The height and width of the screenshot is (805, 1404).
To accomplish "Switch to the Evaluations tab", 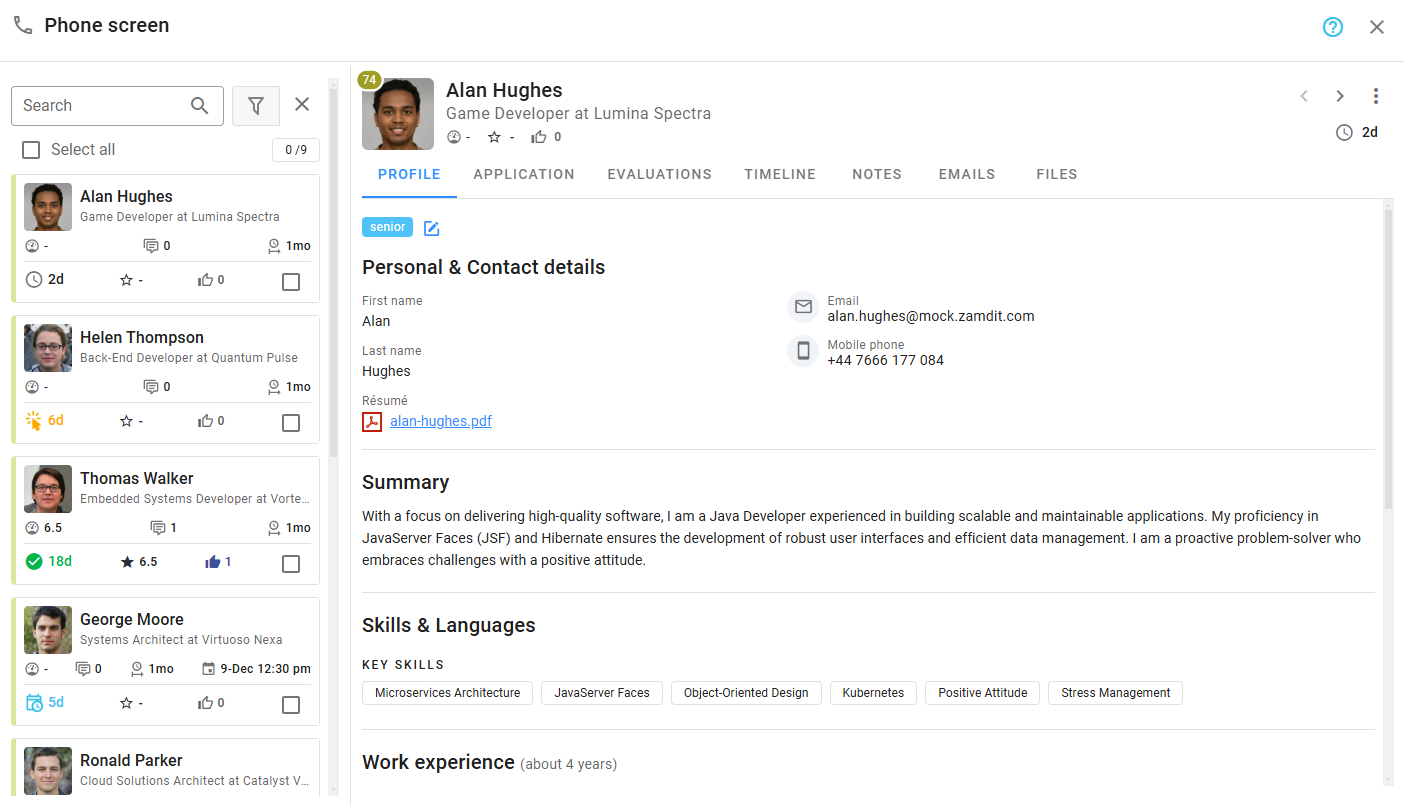I will 659,174.
